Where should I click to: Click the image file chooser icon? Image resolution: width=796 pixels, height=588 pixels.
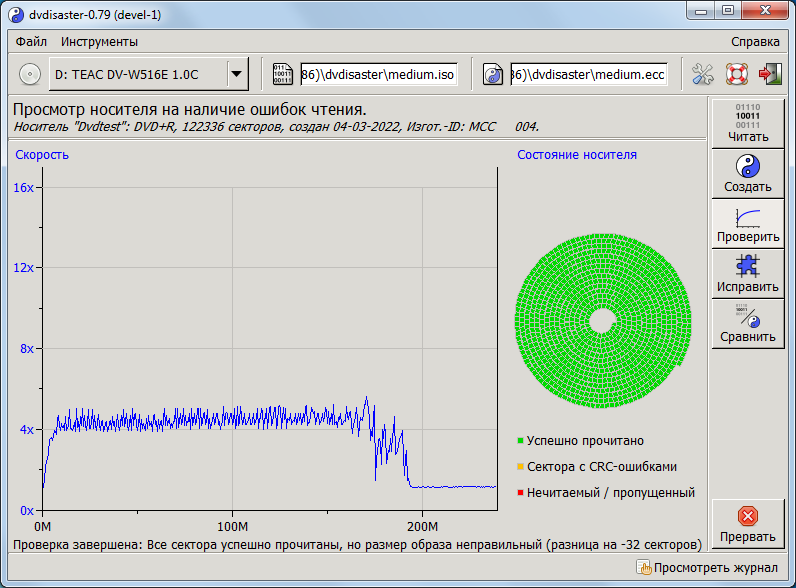click(283, 74)
